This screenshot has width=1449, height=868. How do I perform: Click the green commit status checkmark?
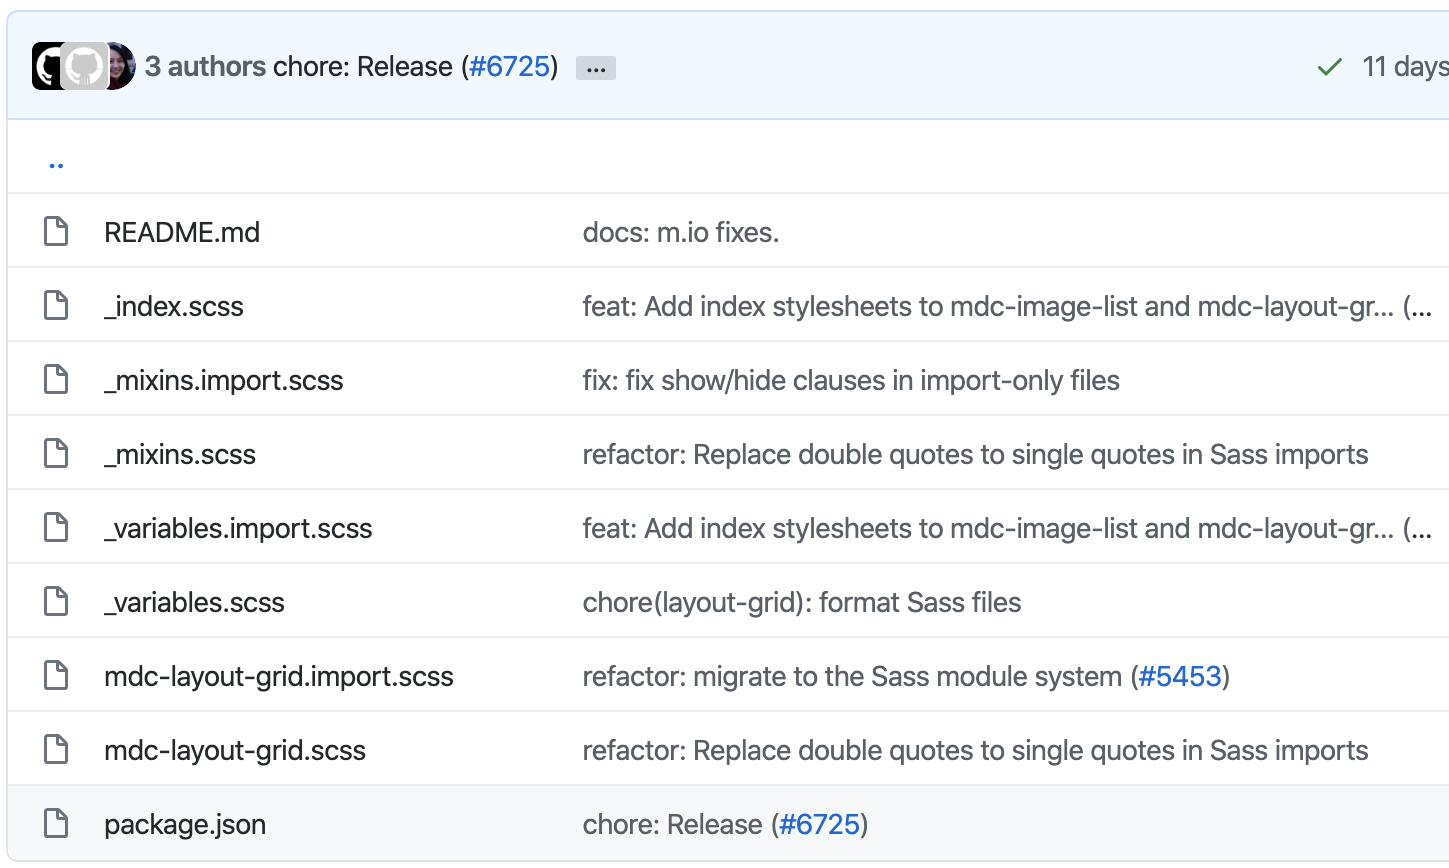1329,66
